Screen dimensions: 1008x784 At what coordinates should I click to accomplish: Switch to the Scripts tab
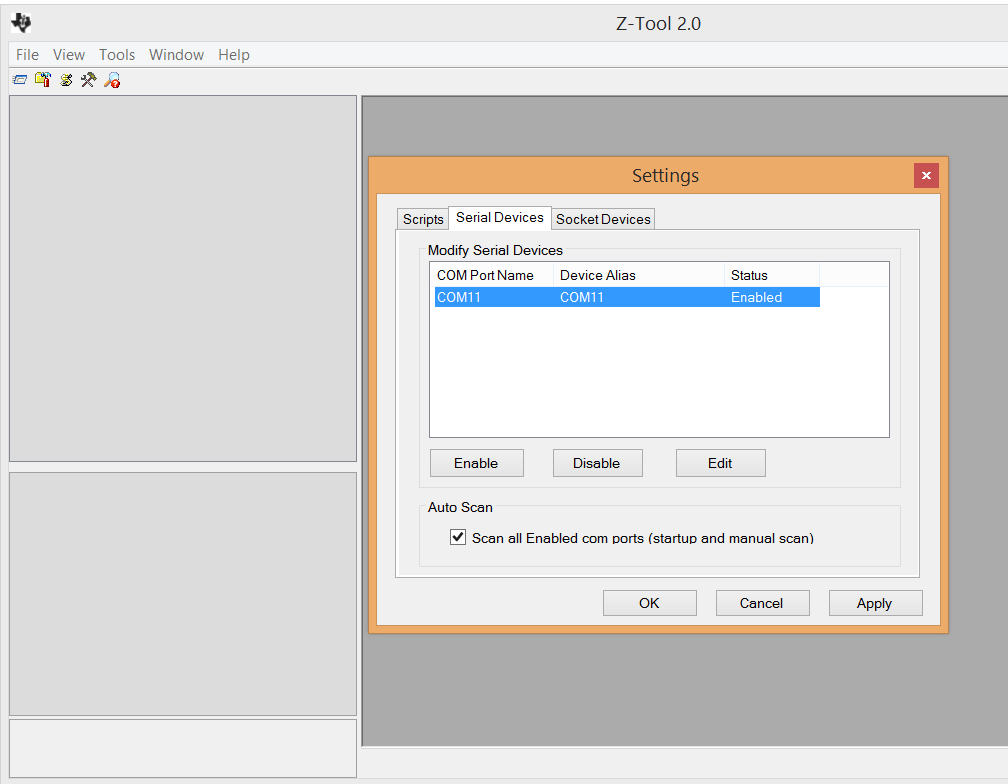(423, 219)
